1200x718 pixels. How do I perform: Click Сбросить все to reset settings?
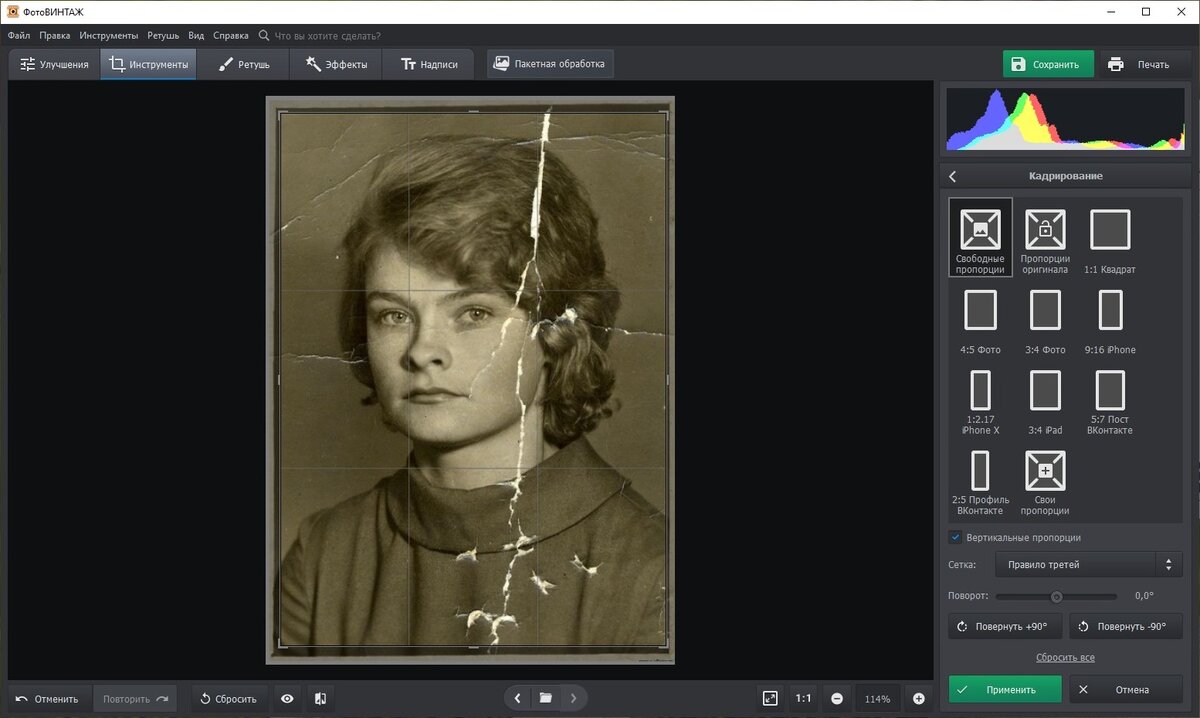[1064, 657]
